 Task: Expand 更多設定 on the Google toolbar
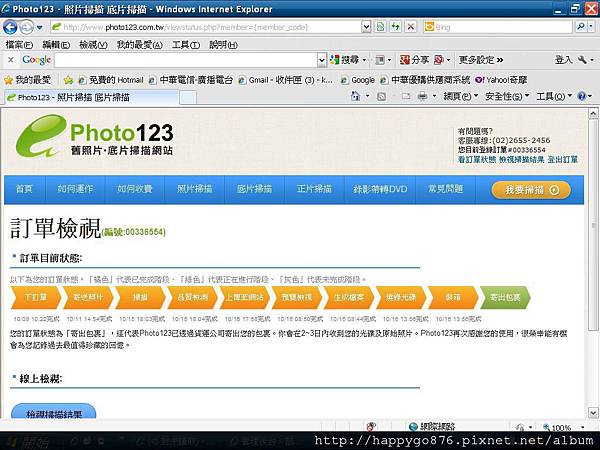(x=481, y=60)
